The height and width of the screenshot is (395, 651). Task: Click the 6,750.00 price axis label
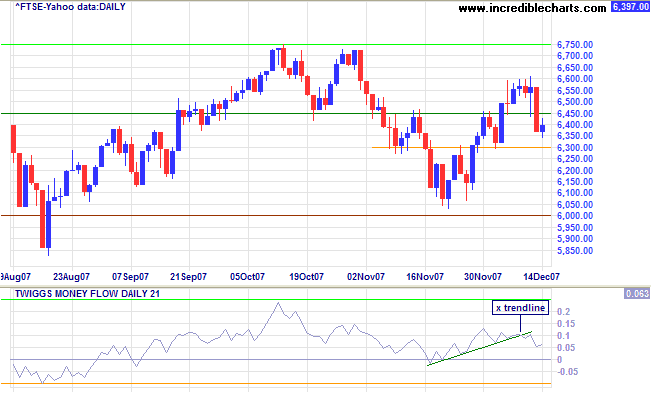pyautogui.click(x=575, y=44)
